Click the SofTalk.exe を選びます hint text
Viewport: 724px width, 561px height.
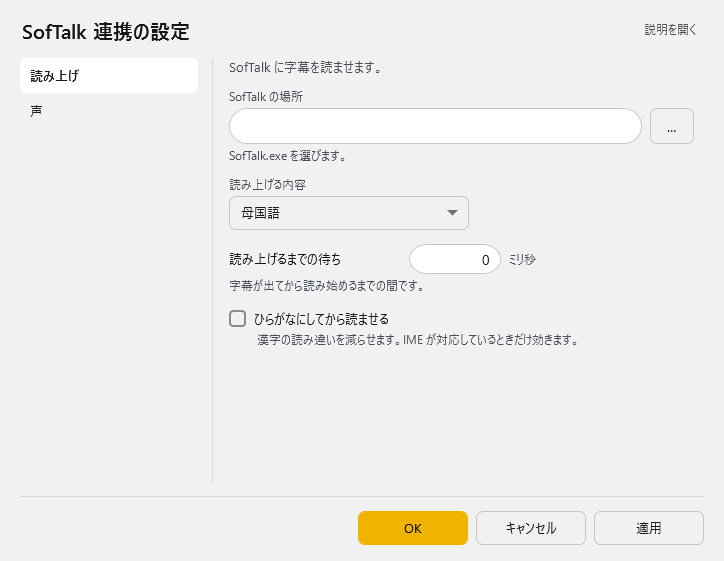tap(288, 156)
